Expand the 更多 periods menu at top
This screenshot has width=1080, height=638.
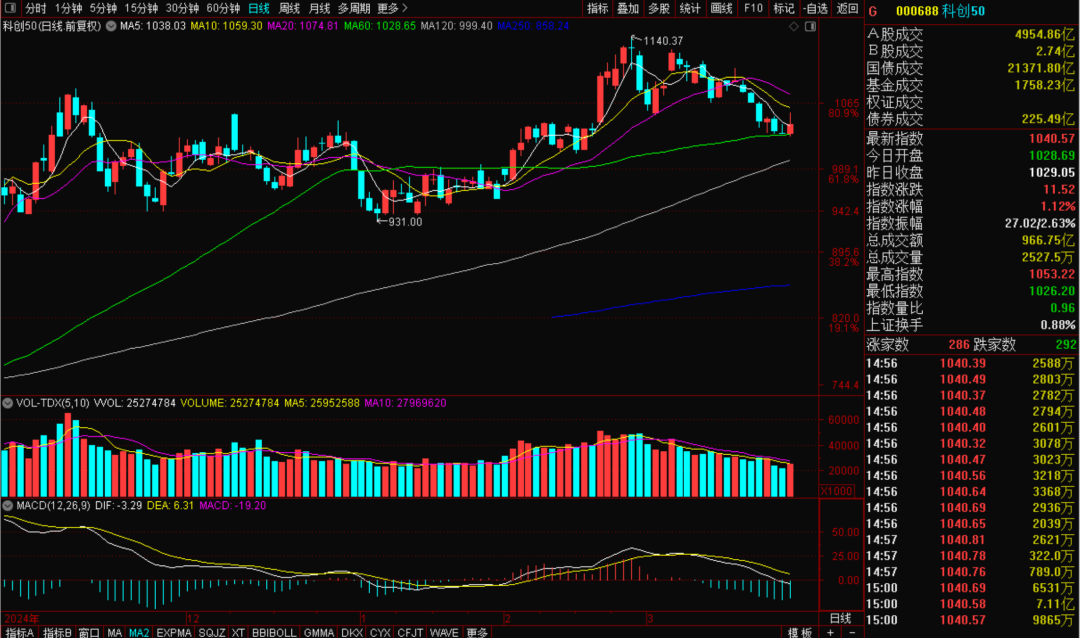pos(391,8)
